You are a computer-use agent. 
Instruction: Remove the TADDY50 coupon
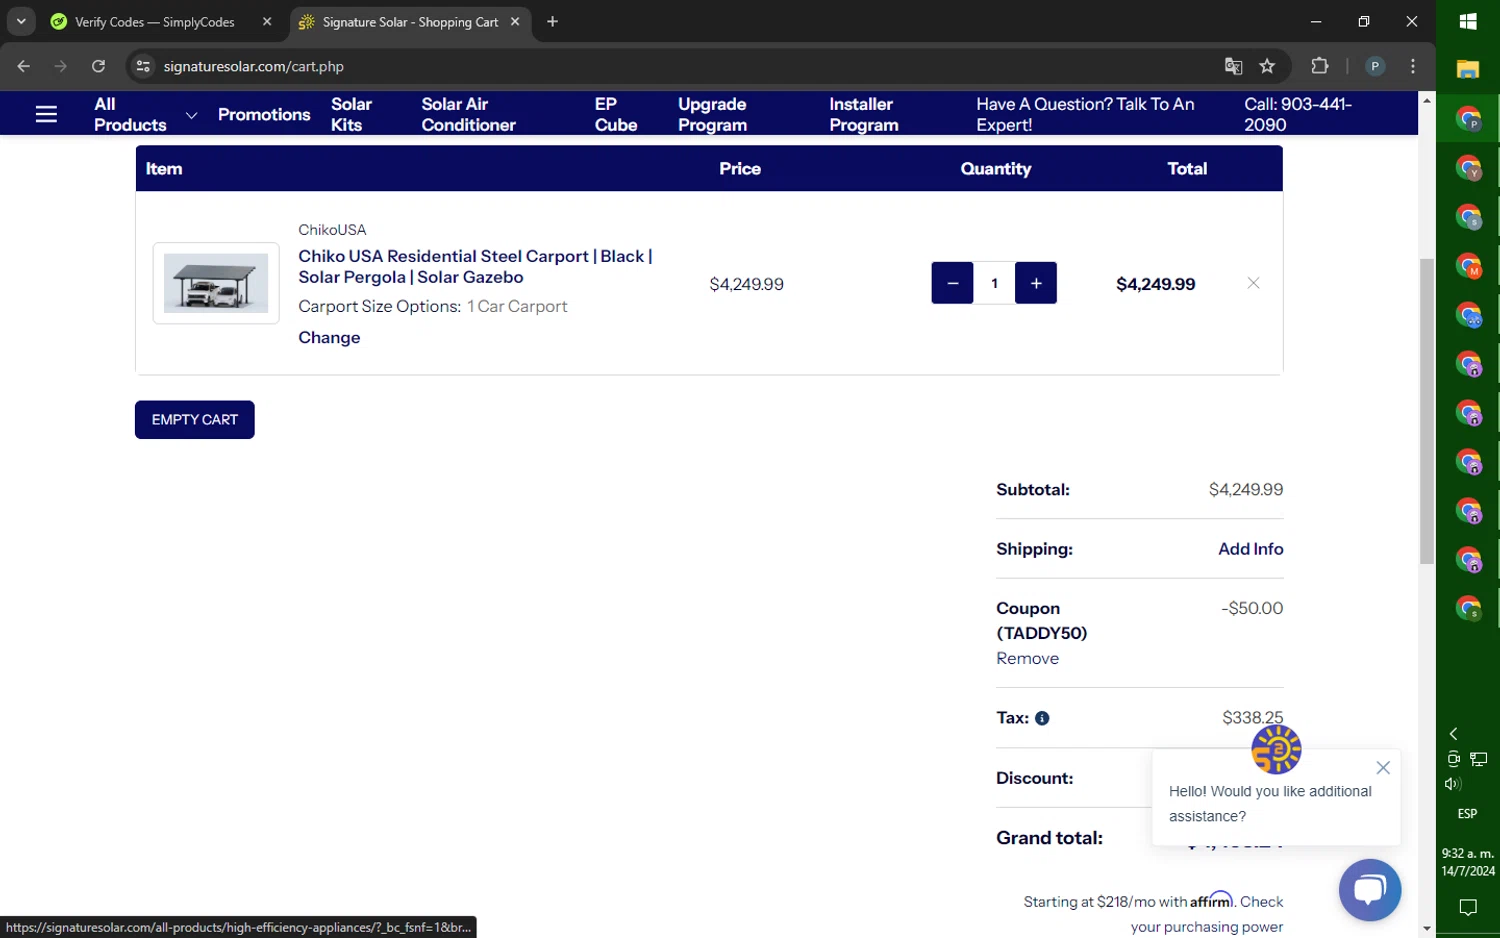(1027, 658)
